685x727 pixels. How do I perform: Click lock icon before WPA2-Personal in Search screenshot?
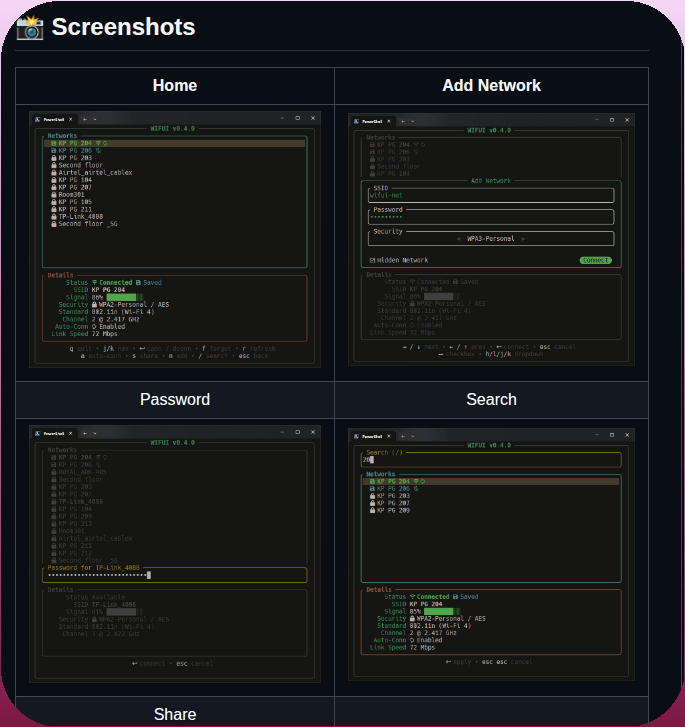pyautogui.click(x=412, y=619)
